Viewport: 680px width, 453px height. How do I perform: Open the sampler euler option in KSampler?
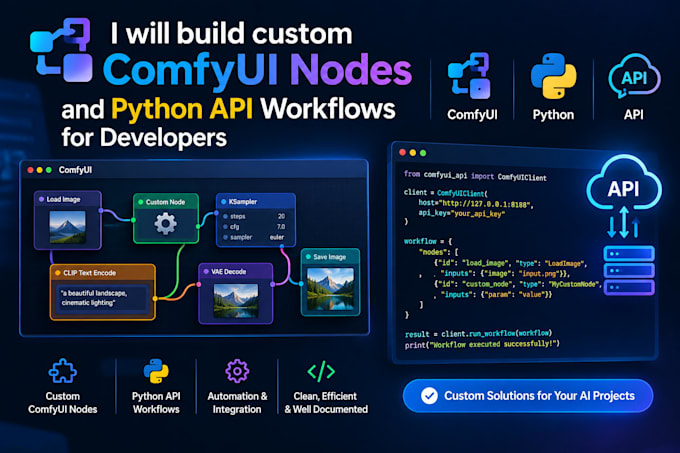tap(255, 237)
